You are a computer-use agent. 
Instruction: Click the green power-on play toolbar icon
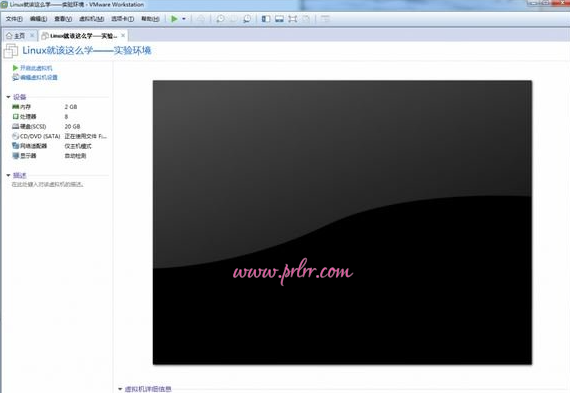pyautogui.click(x=174, y=19)
